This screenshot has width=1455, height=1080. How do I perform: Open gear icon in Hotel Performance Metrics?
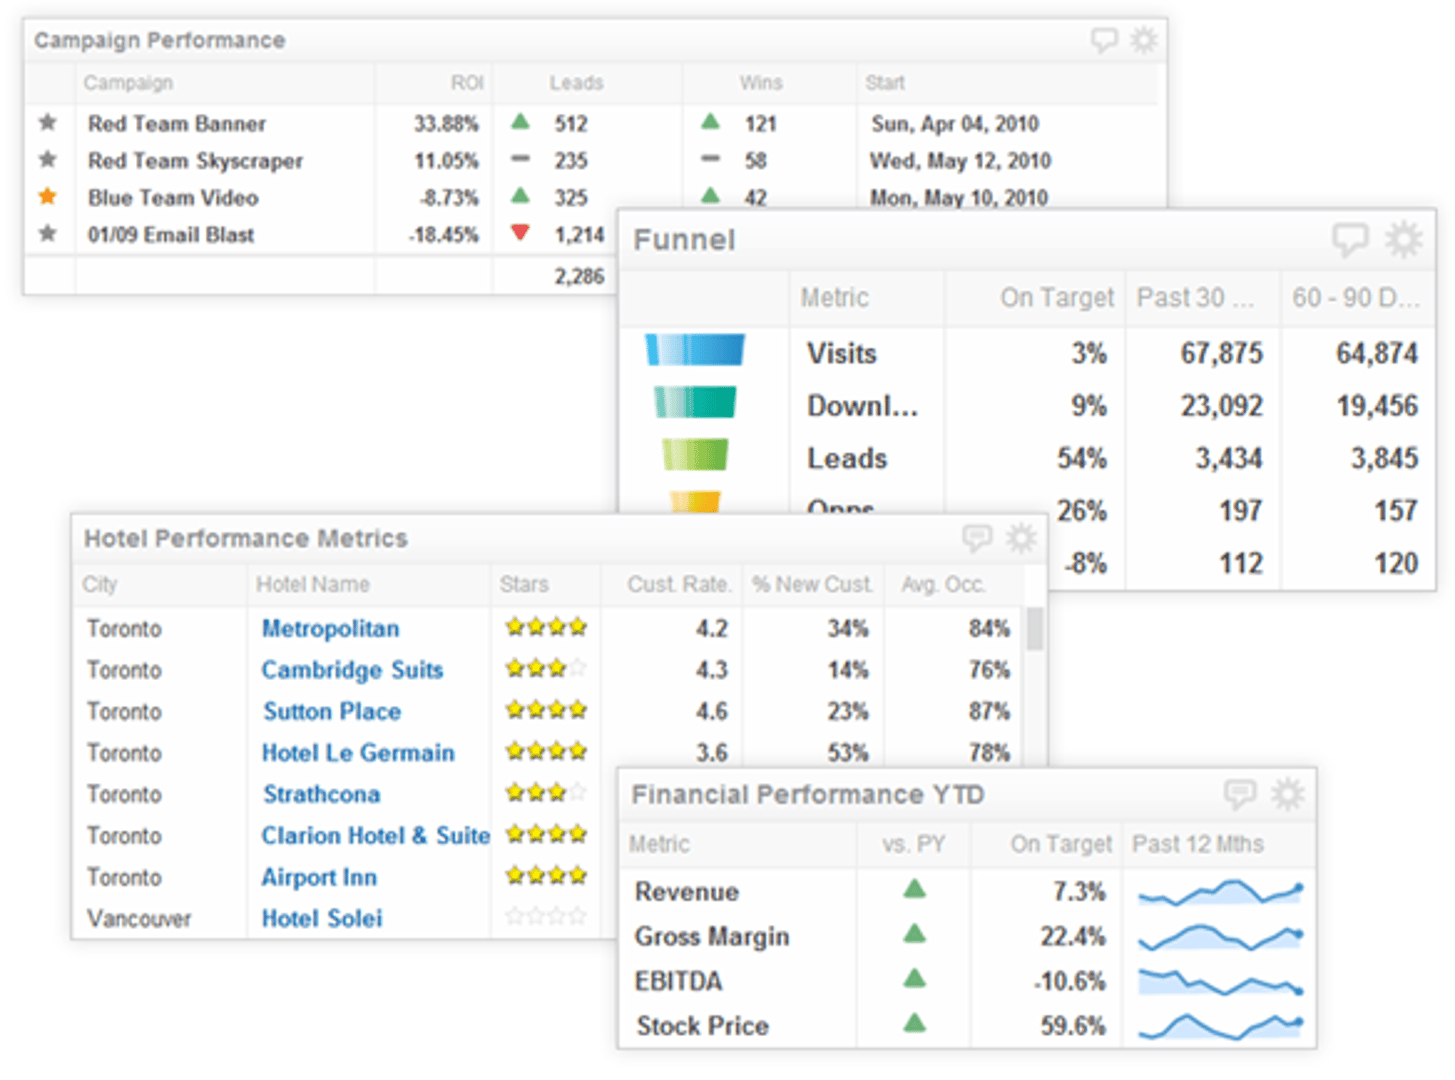(x=1021, y=538)
